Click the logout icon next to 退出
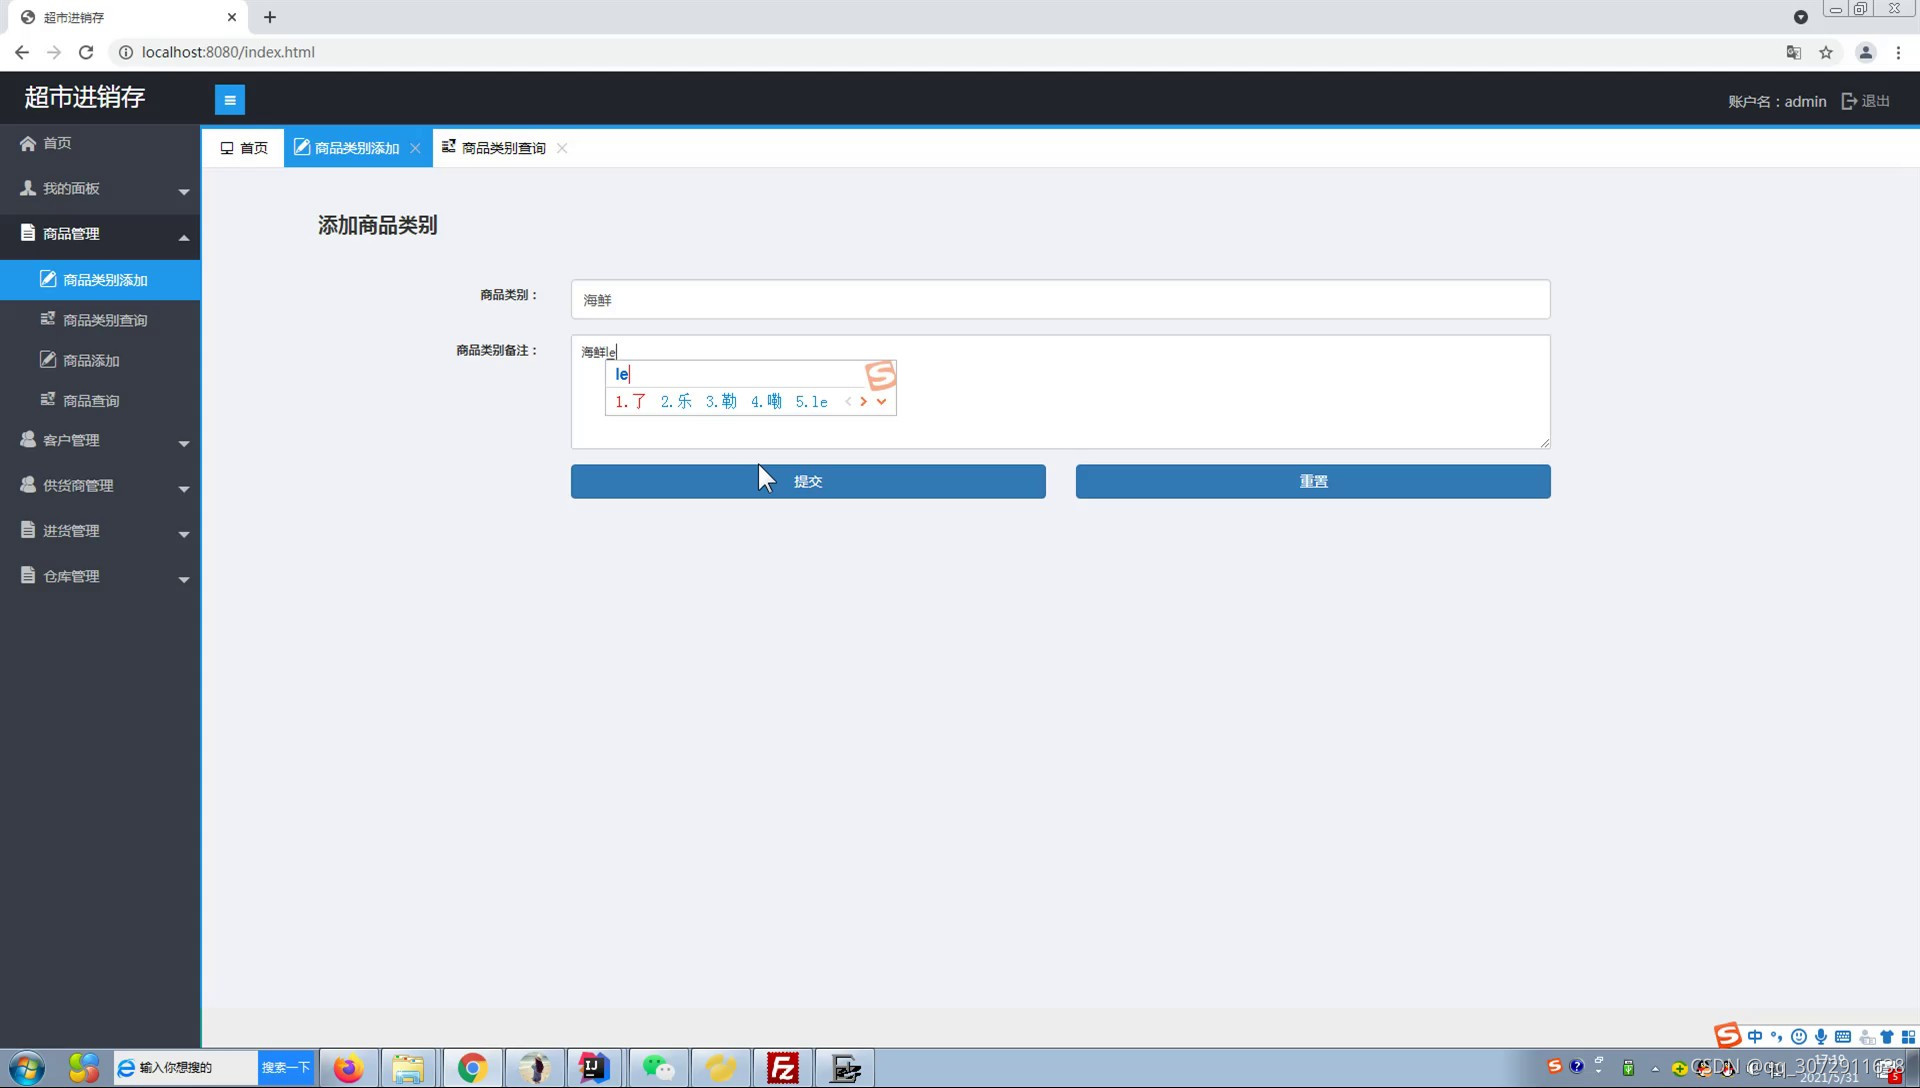The height and width of the screenshot is (1088, 1920). [1849, 101]
